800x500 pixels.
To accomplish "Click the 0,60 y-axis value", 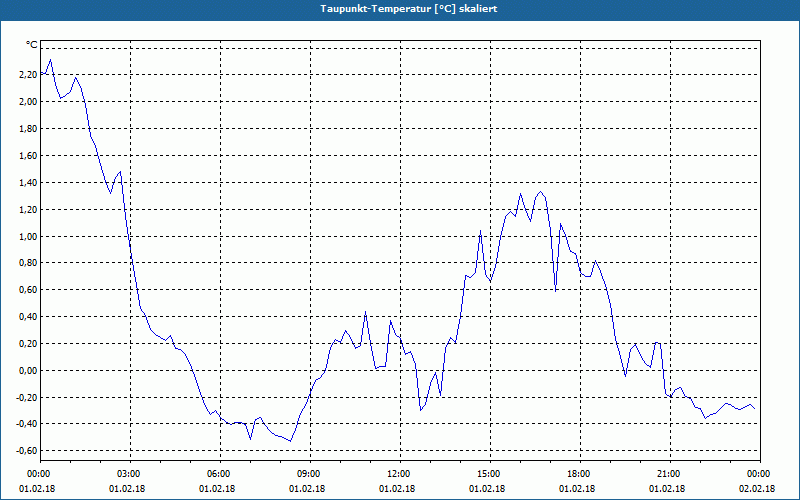I will click(29, 290).
